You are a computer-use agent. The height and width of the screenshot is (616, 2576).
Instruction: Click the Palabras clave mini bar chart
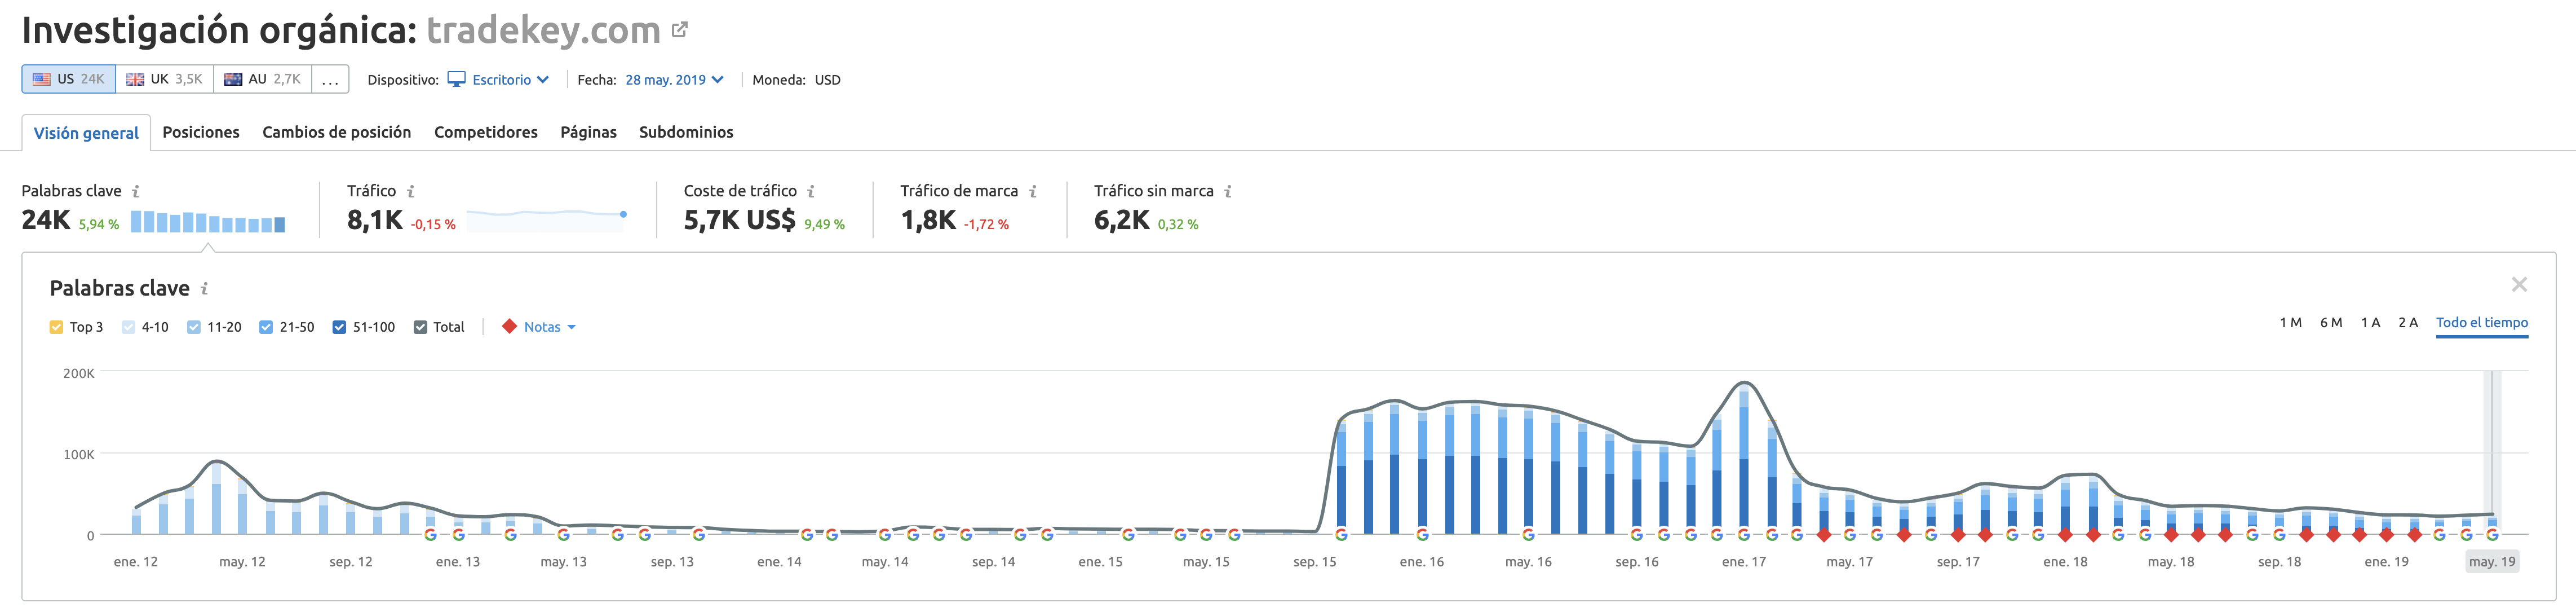[x=208, y=221]
